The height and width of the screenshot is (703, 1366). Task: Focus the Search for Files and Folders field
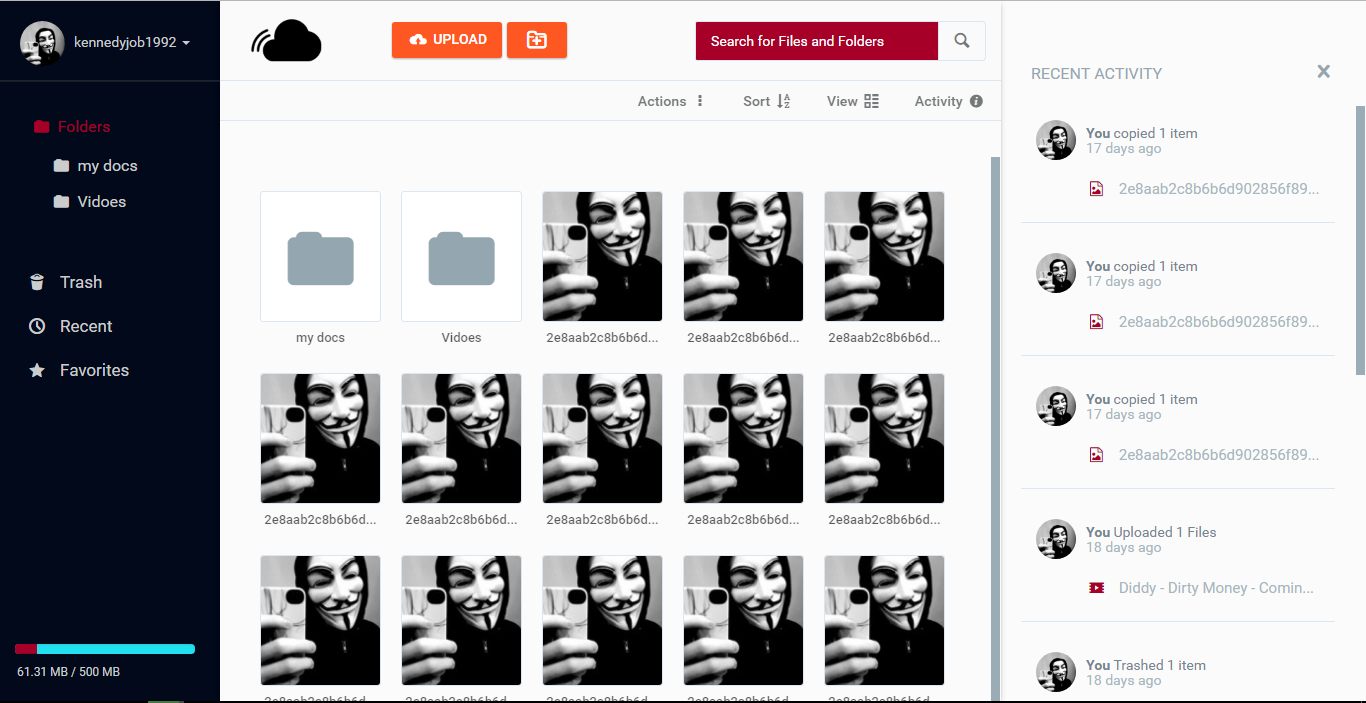pyautogui.click(x=817, y=41)
